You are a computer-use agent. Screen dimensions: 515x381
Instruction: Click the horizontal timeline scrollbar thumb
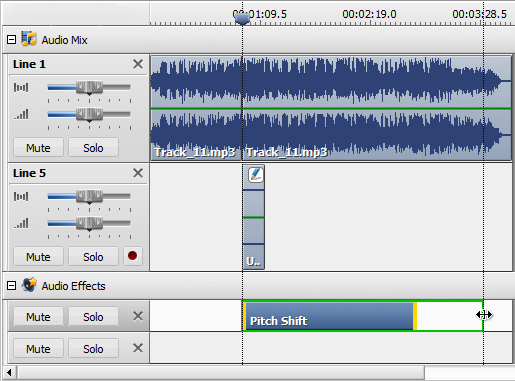coord(221,372)
